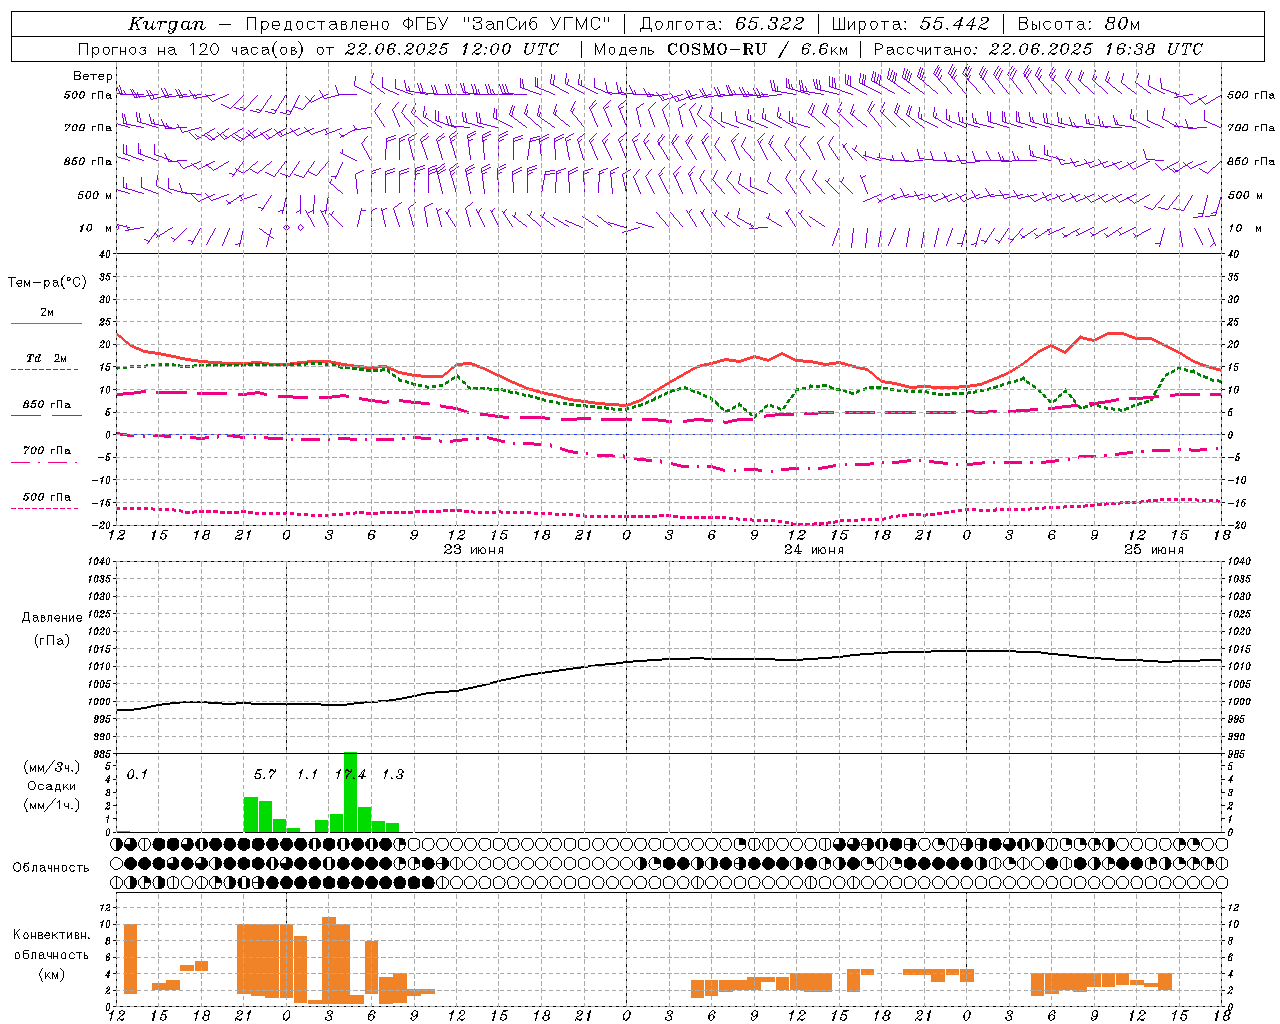Screen dimensions: 1280x1024
Task: Click the '2м' temperature legend label
Action: click(47, 313)
